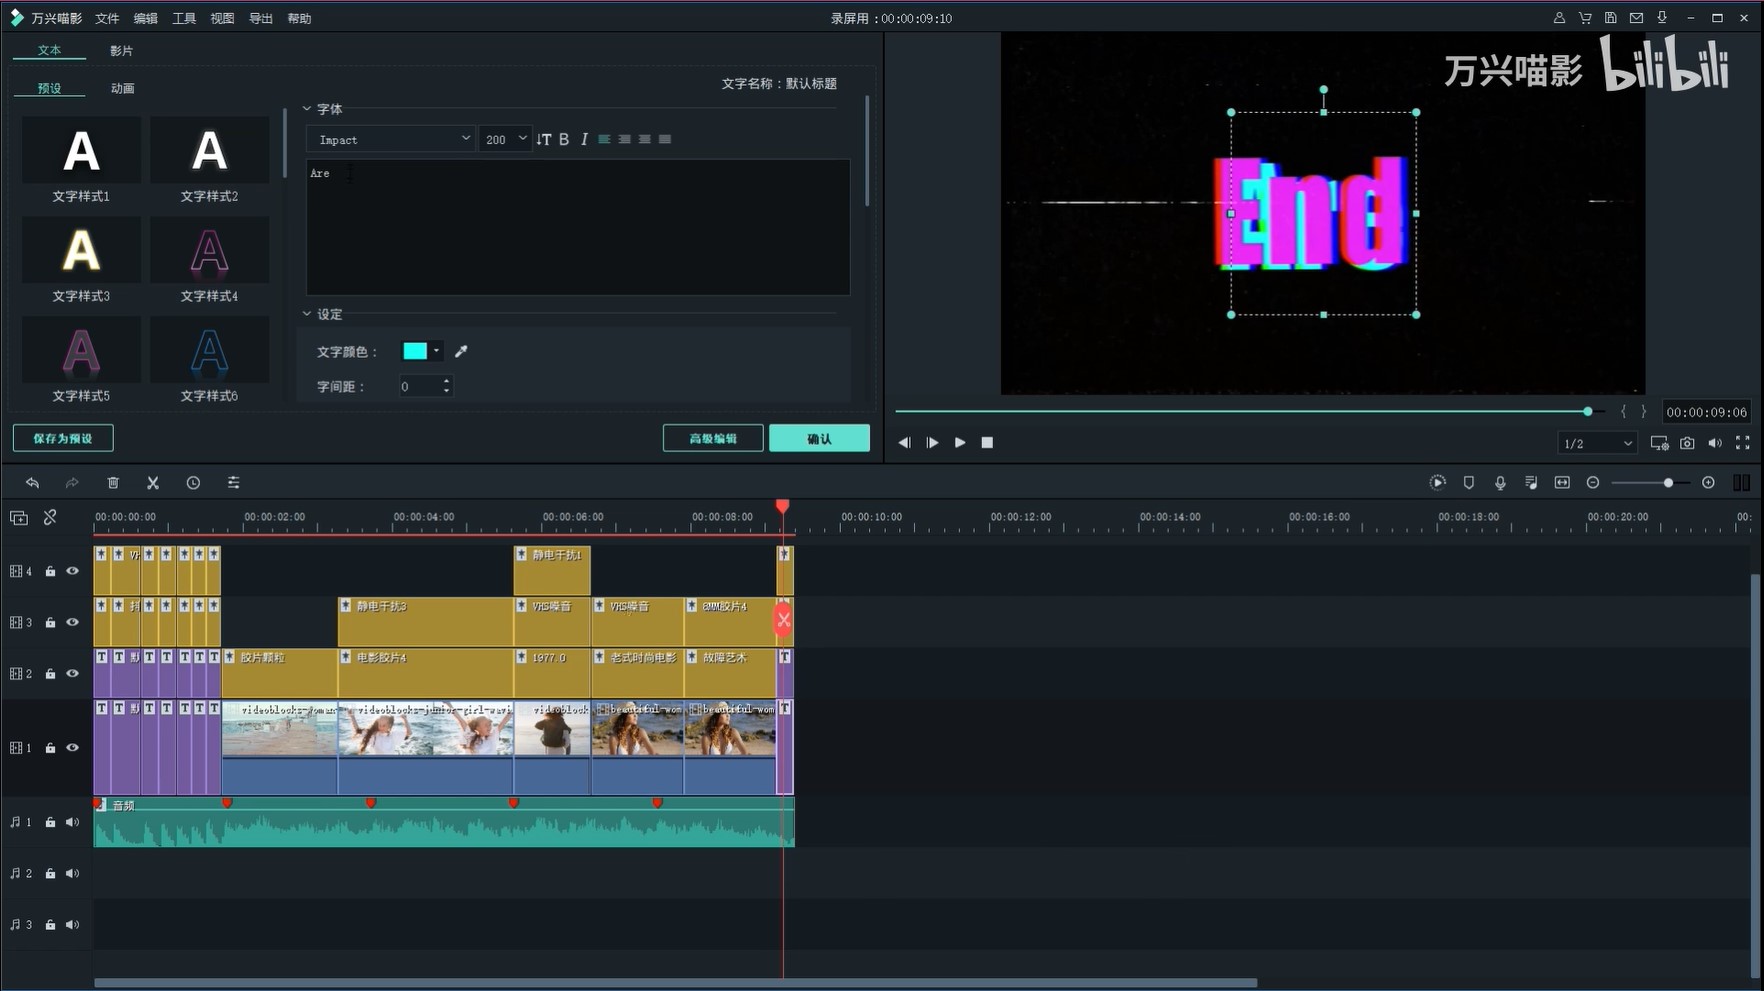Click the scissors split icon
This screenshot has height=991, width=1764.
pyautogui.click(x=153, y=483)
